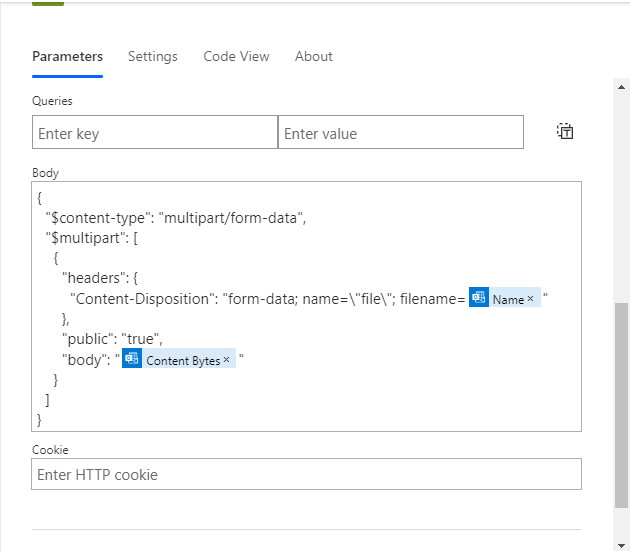Remove the Content Bytes token
Viewport: 630px width, 551px height.
[227, 360]
